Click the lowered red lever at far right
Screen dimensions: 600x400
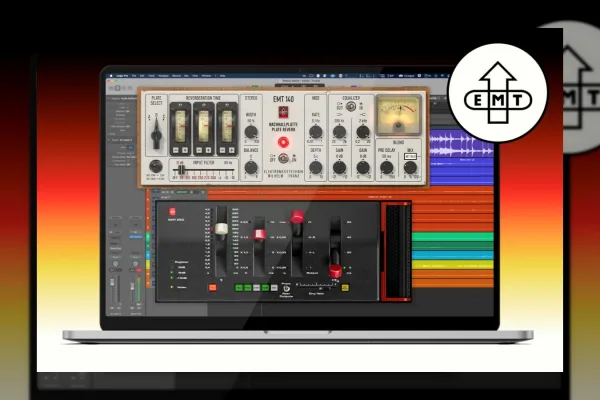point(335,271)
